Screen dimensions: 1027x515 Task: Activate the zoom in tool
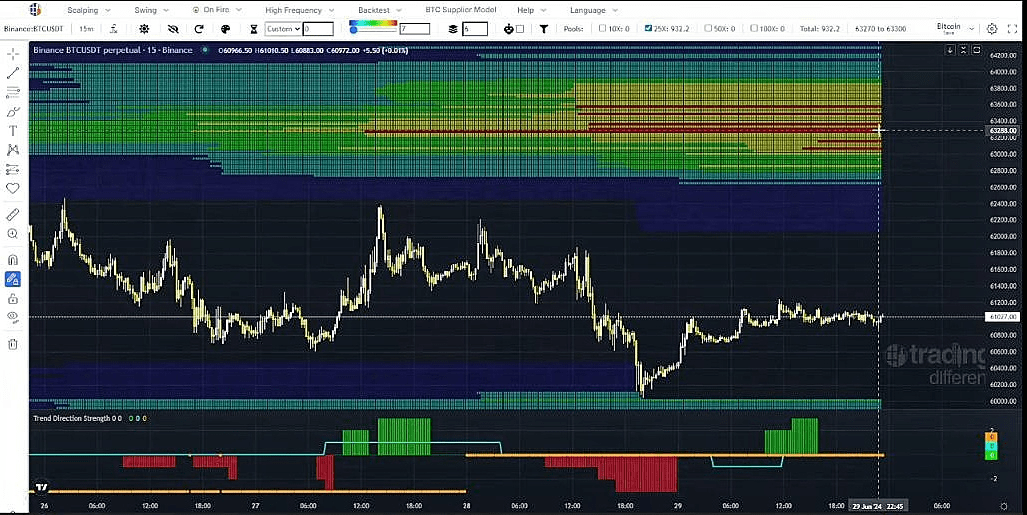(x=12, y=233)
